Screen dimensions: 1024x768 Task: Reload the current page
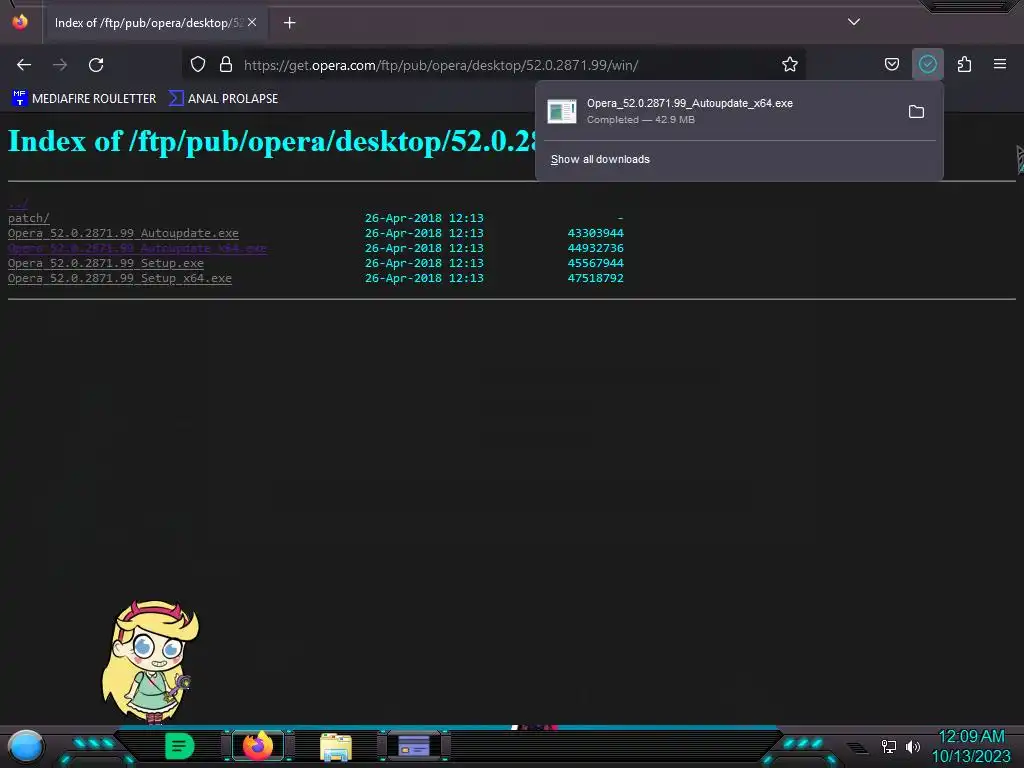coord(96,65)
